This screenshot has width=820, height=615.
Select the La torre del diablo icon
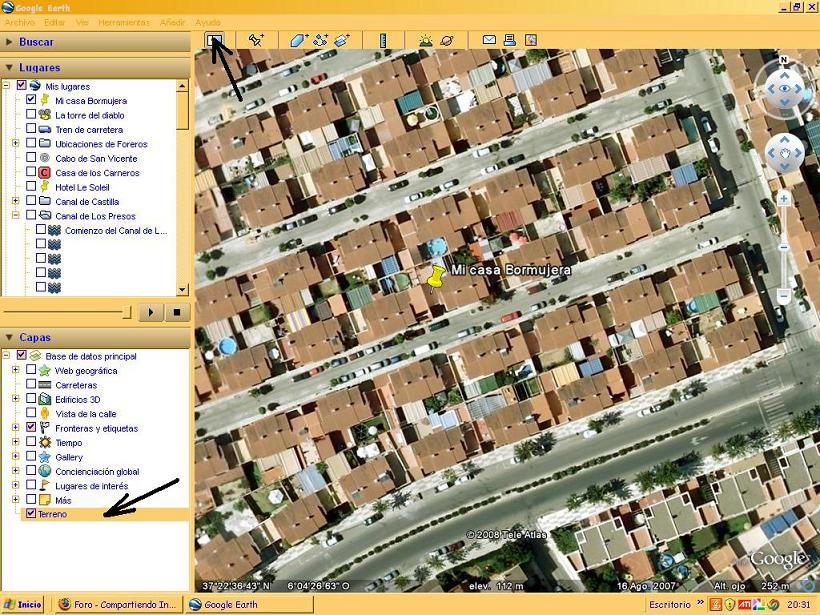[45, 115]
